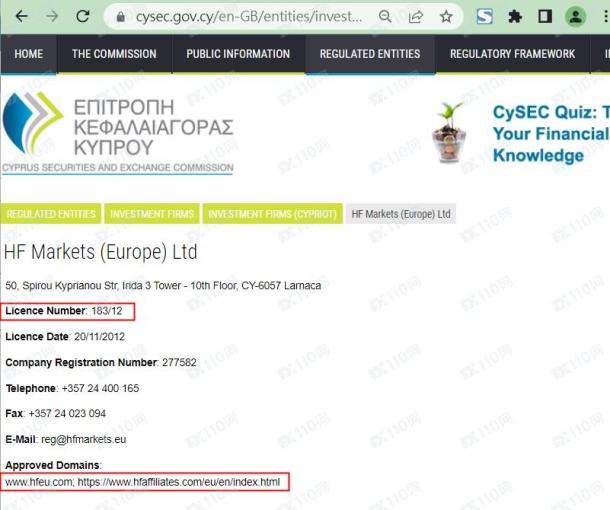
Task: Open the extensions puzzle piece menu
Action: [515, 17]
